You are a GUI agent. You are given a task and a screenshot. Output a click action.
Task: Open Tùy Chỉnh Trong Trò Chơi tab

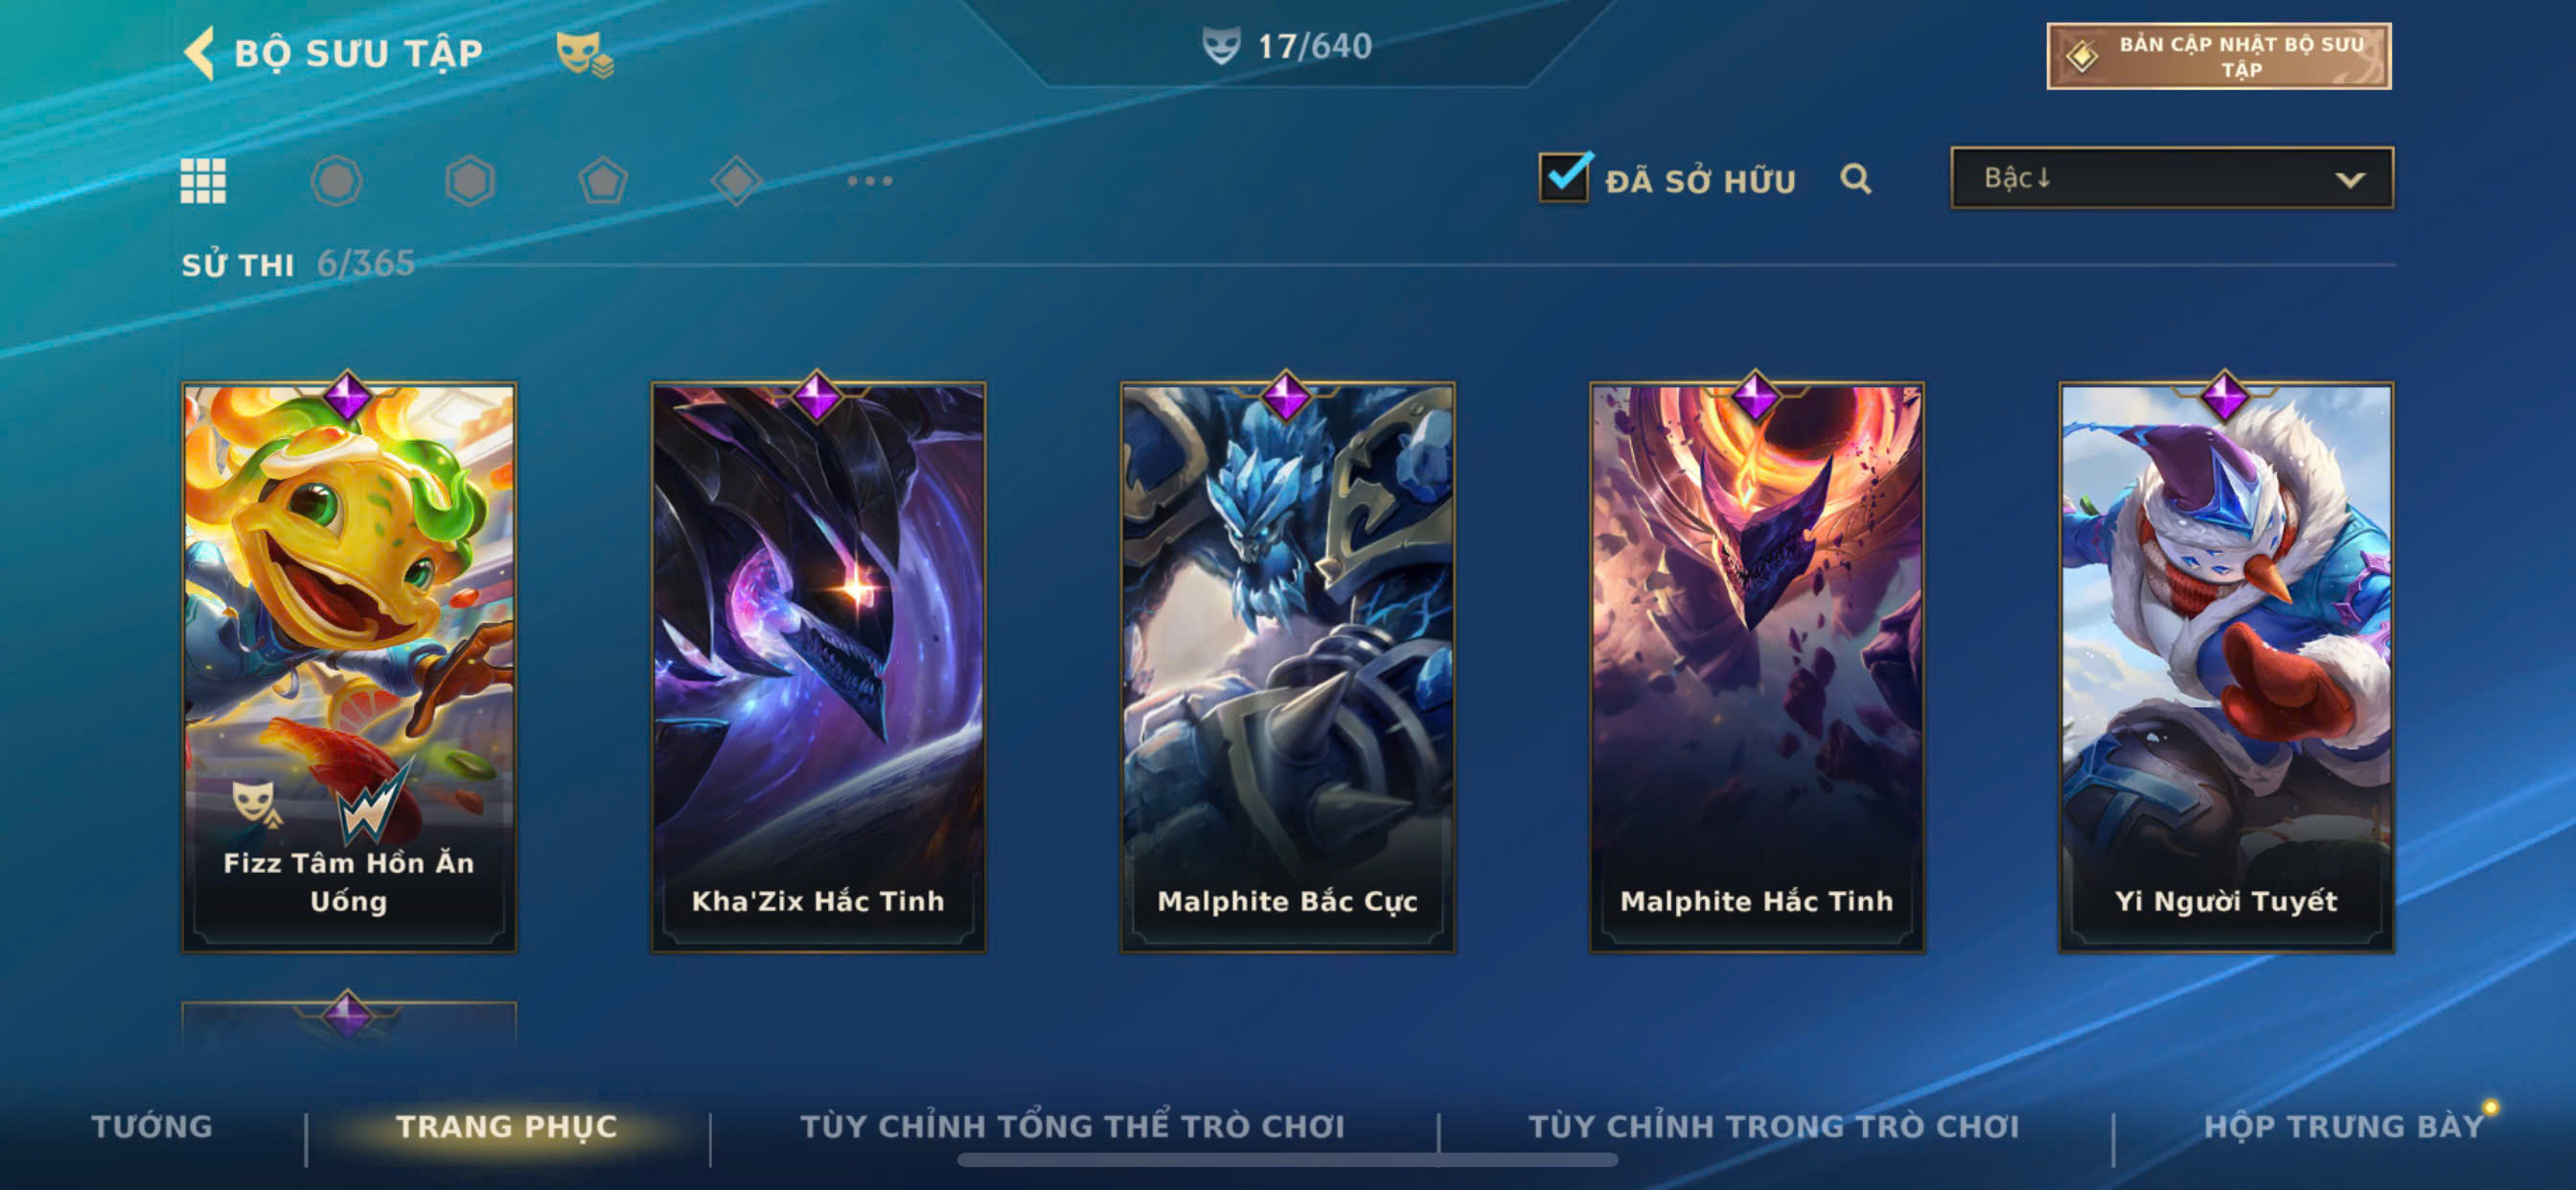[x=1773, y=1126]
